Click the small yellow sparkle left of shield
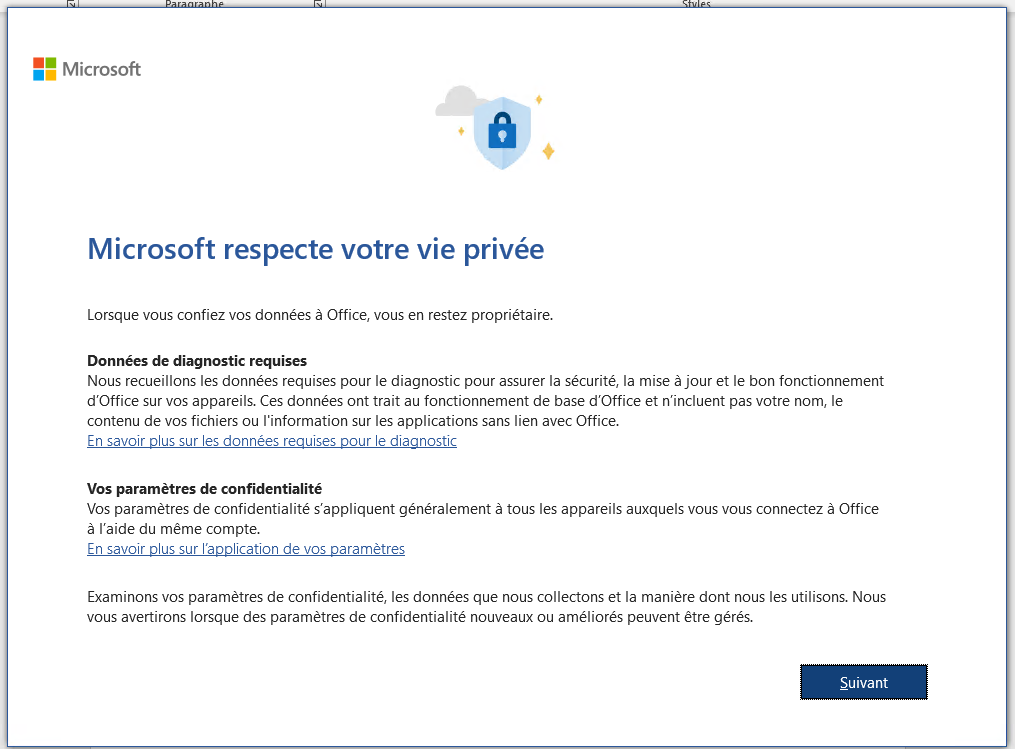Viewport: 1015px width, 749px height. (461, 131)
